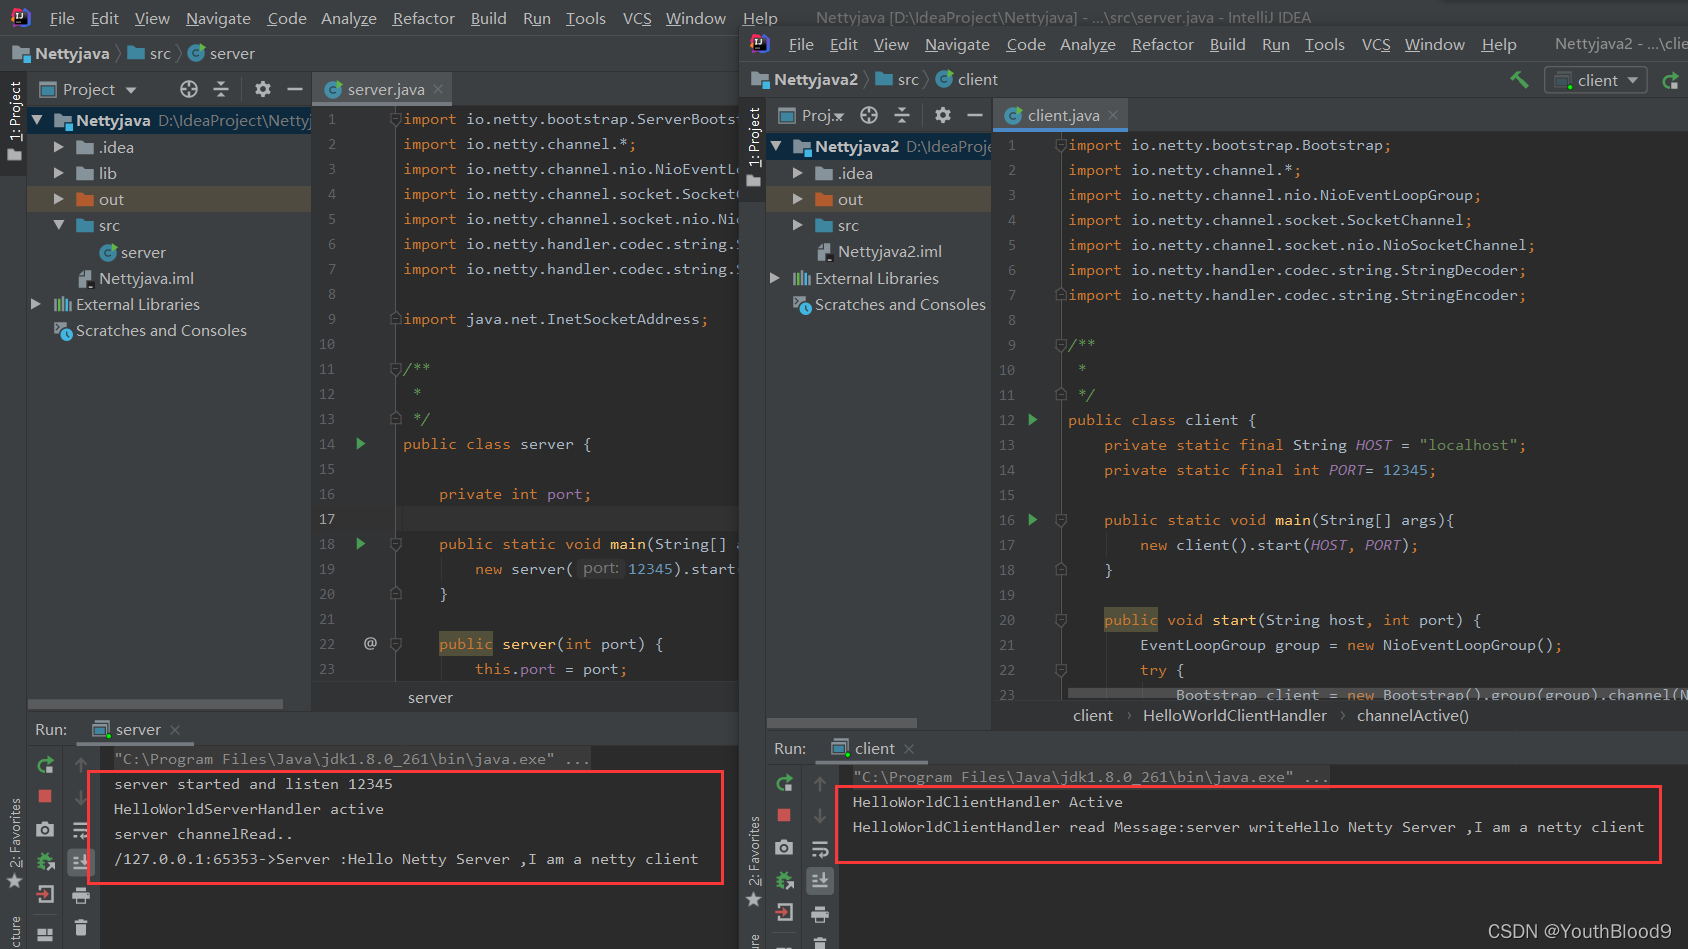1688x949 pixels.
Task: Toggle the 1: Project tool window in Nettyjava2
Action: pos(754,147)
